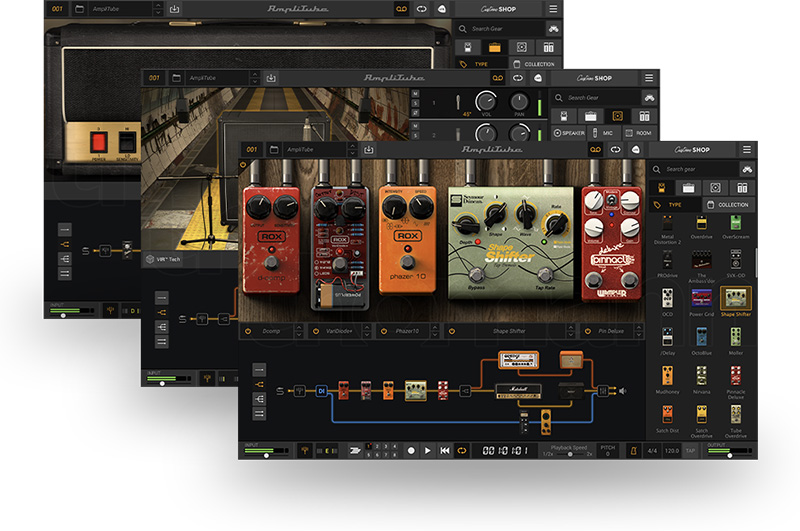800x531 pixels.
Task: Open the tuner in front window bottom bar
Action: pos(305,451)
